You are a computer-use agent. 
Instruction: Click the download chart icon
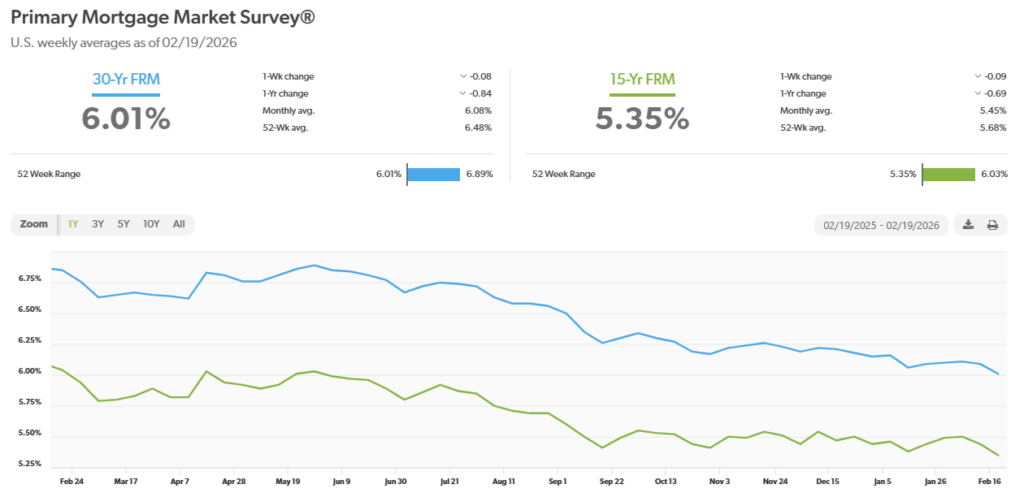968,225
